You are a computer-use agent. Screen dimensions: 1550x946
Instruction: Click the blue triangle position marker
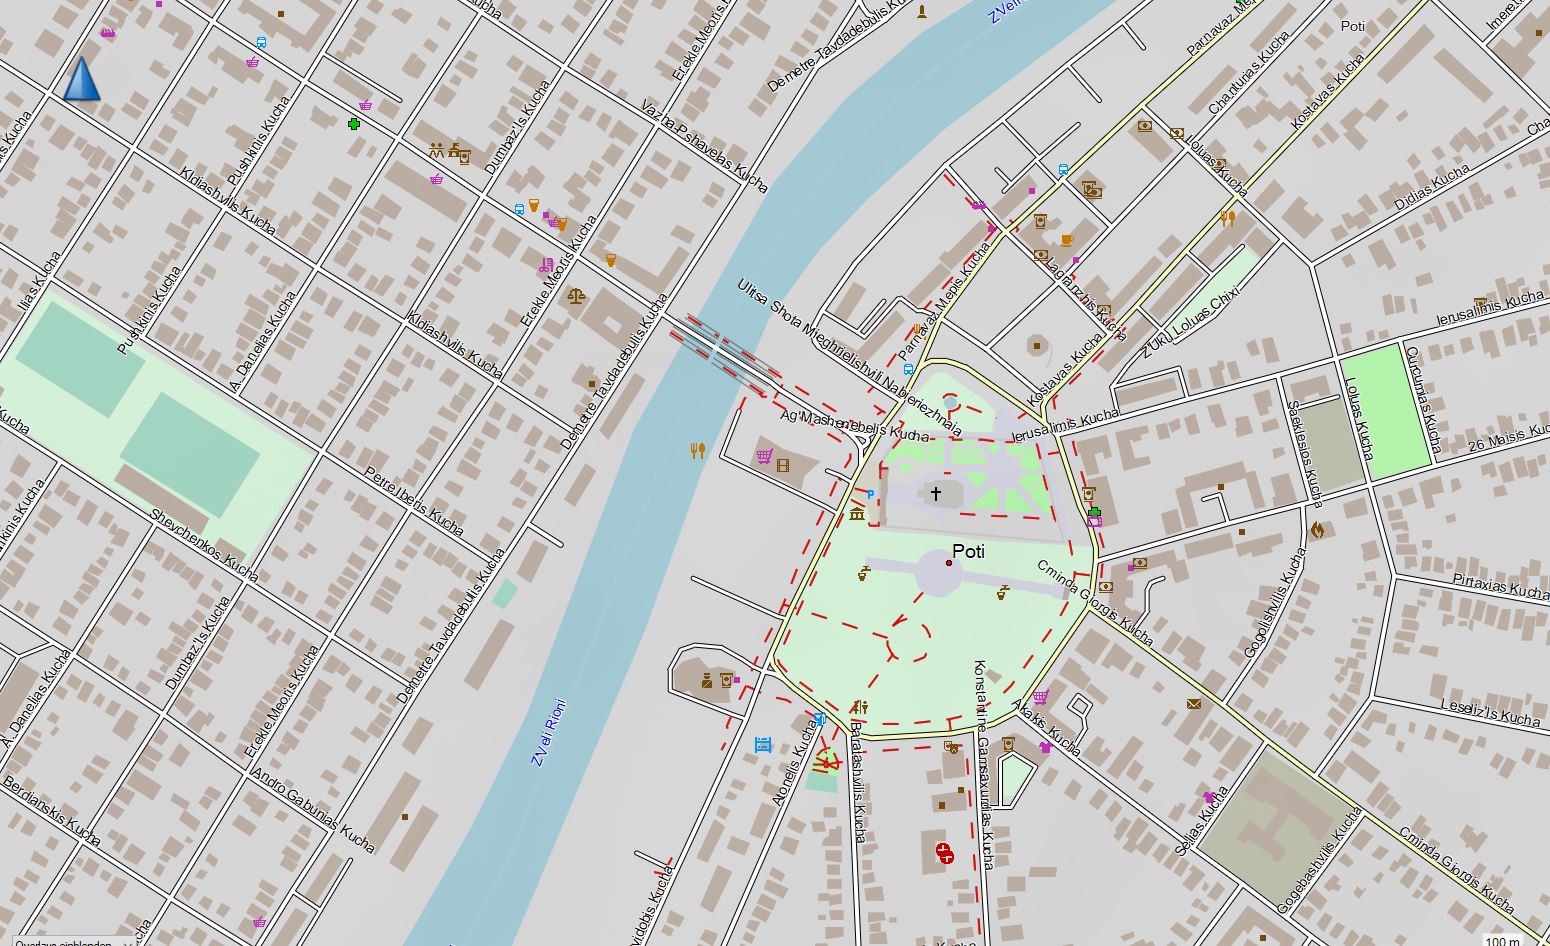82,79
